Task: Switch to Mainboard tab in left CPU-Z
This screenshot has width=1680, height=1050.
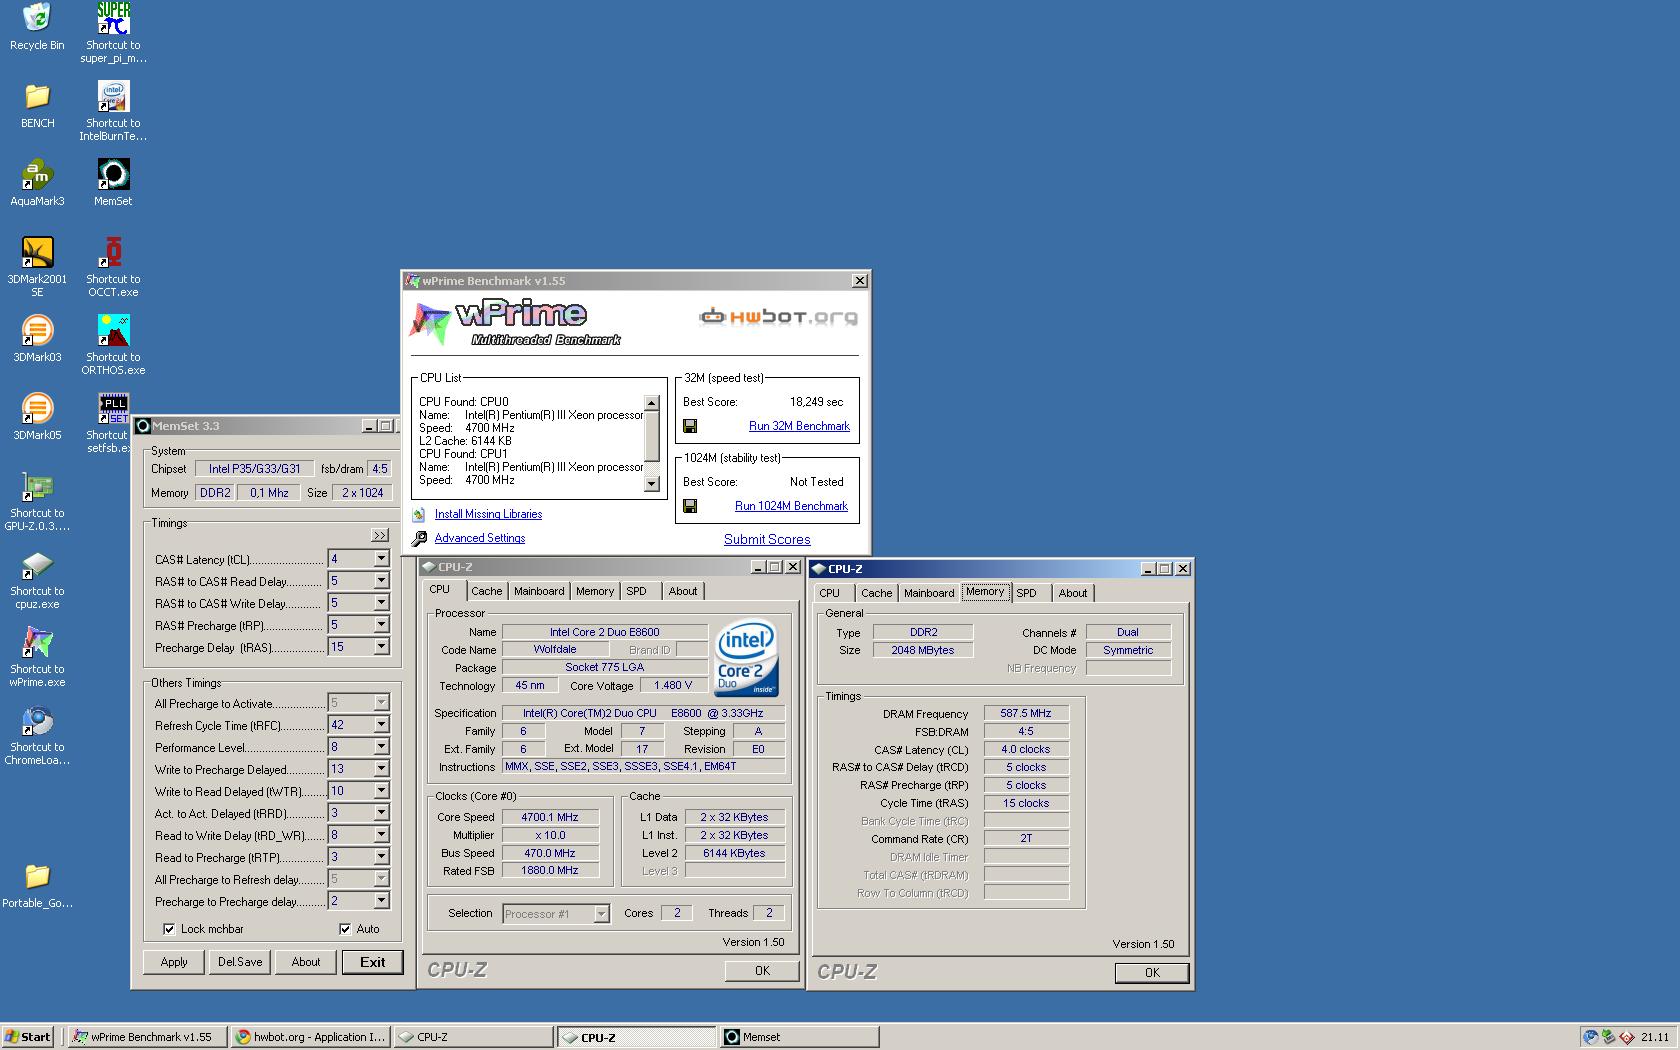Action: tap(539, 591)
